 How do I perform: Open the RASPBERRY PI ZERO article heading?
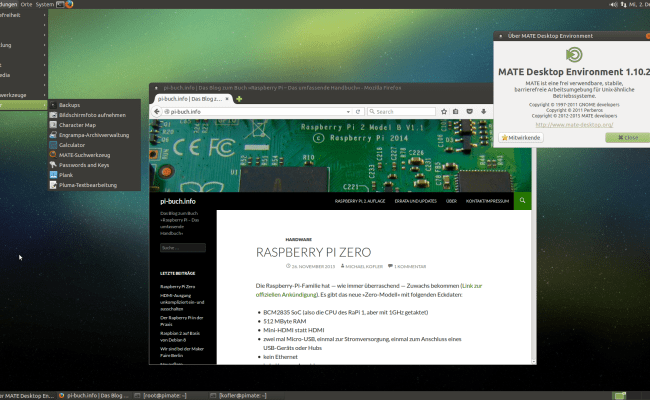coord(313,252)
